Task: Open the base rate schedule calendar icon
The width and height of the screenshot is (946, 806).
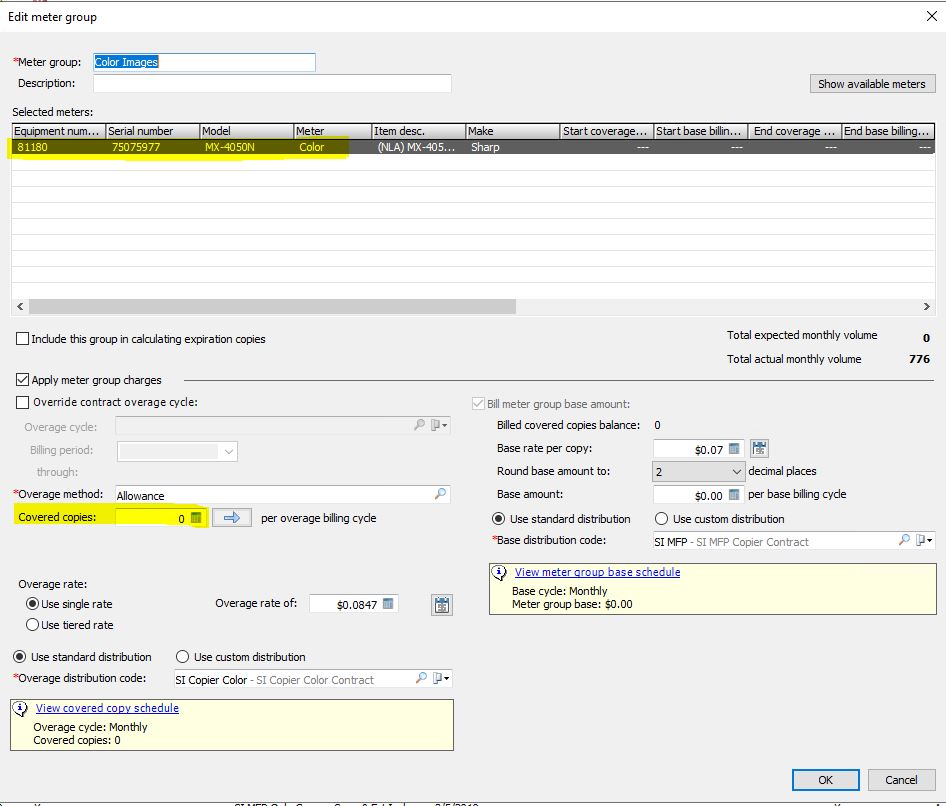Action: 759,448
